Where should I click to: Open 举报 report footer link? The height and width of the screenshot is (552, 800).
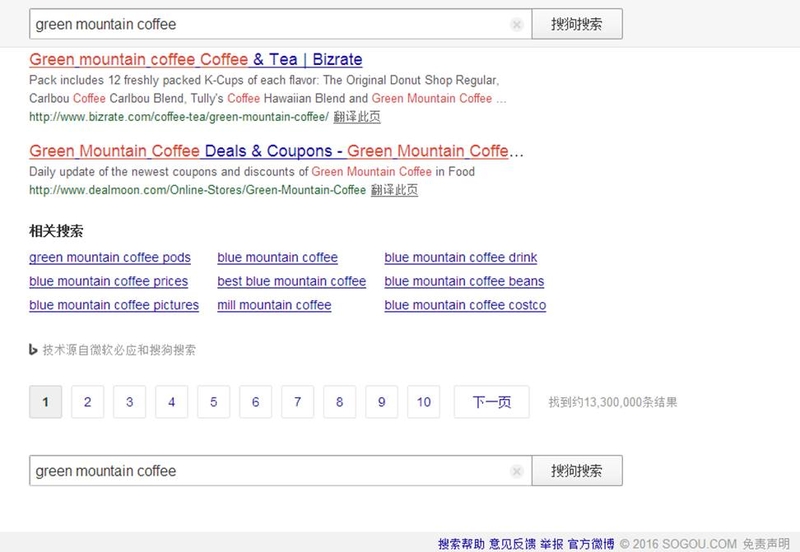(552, 544)
